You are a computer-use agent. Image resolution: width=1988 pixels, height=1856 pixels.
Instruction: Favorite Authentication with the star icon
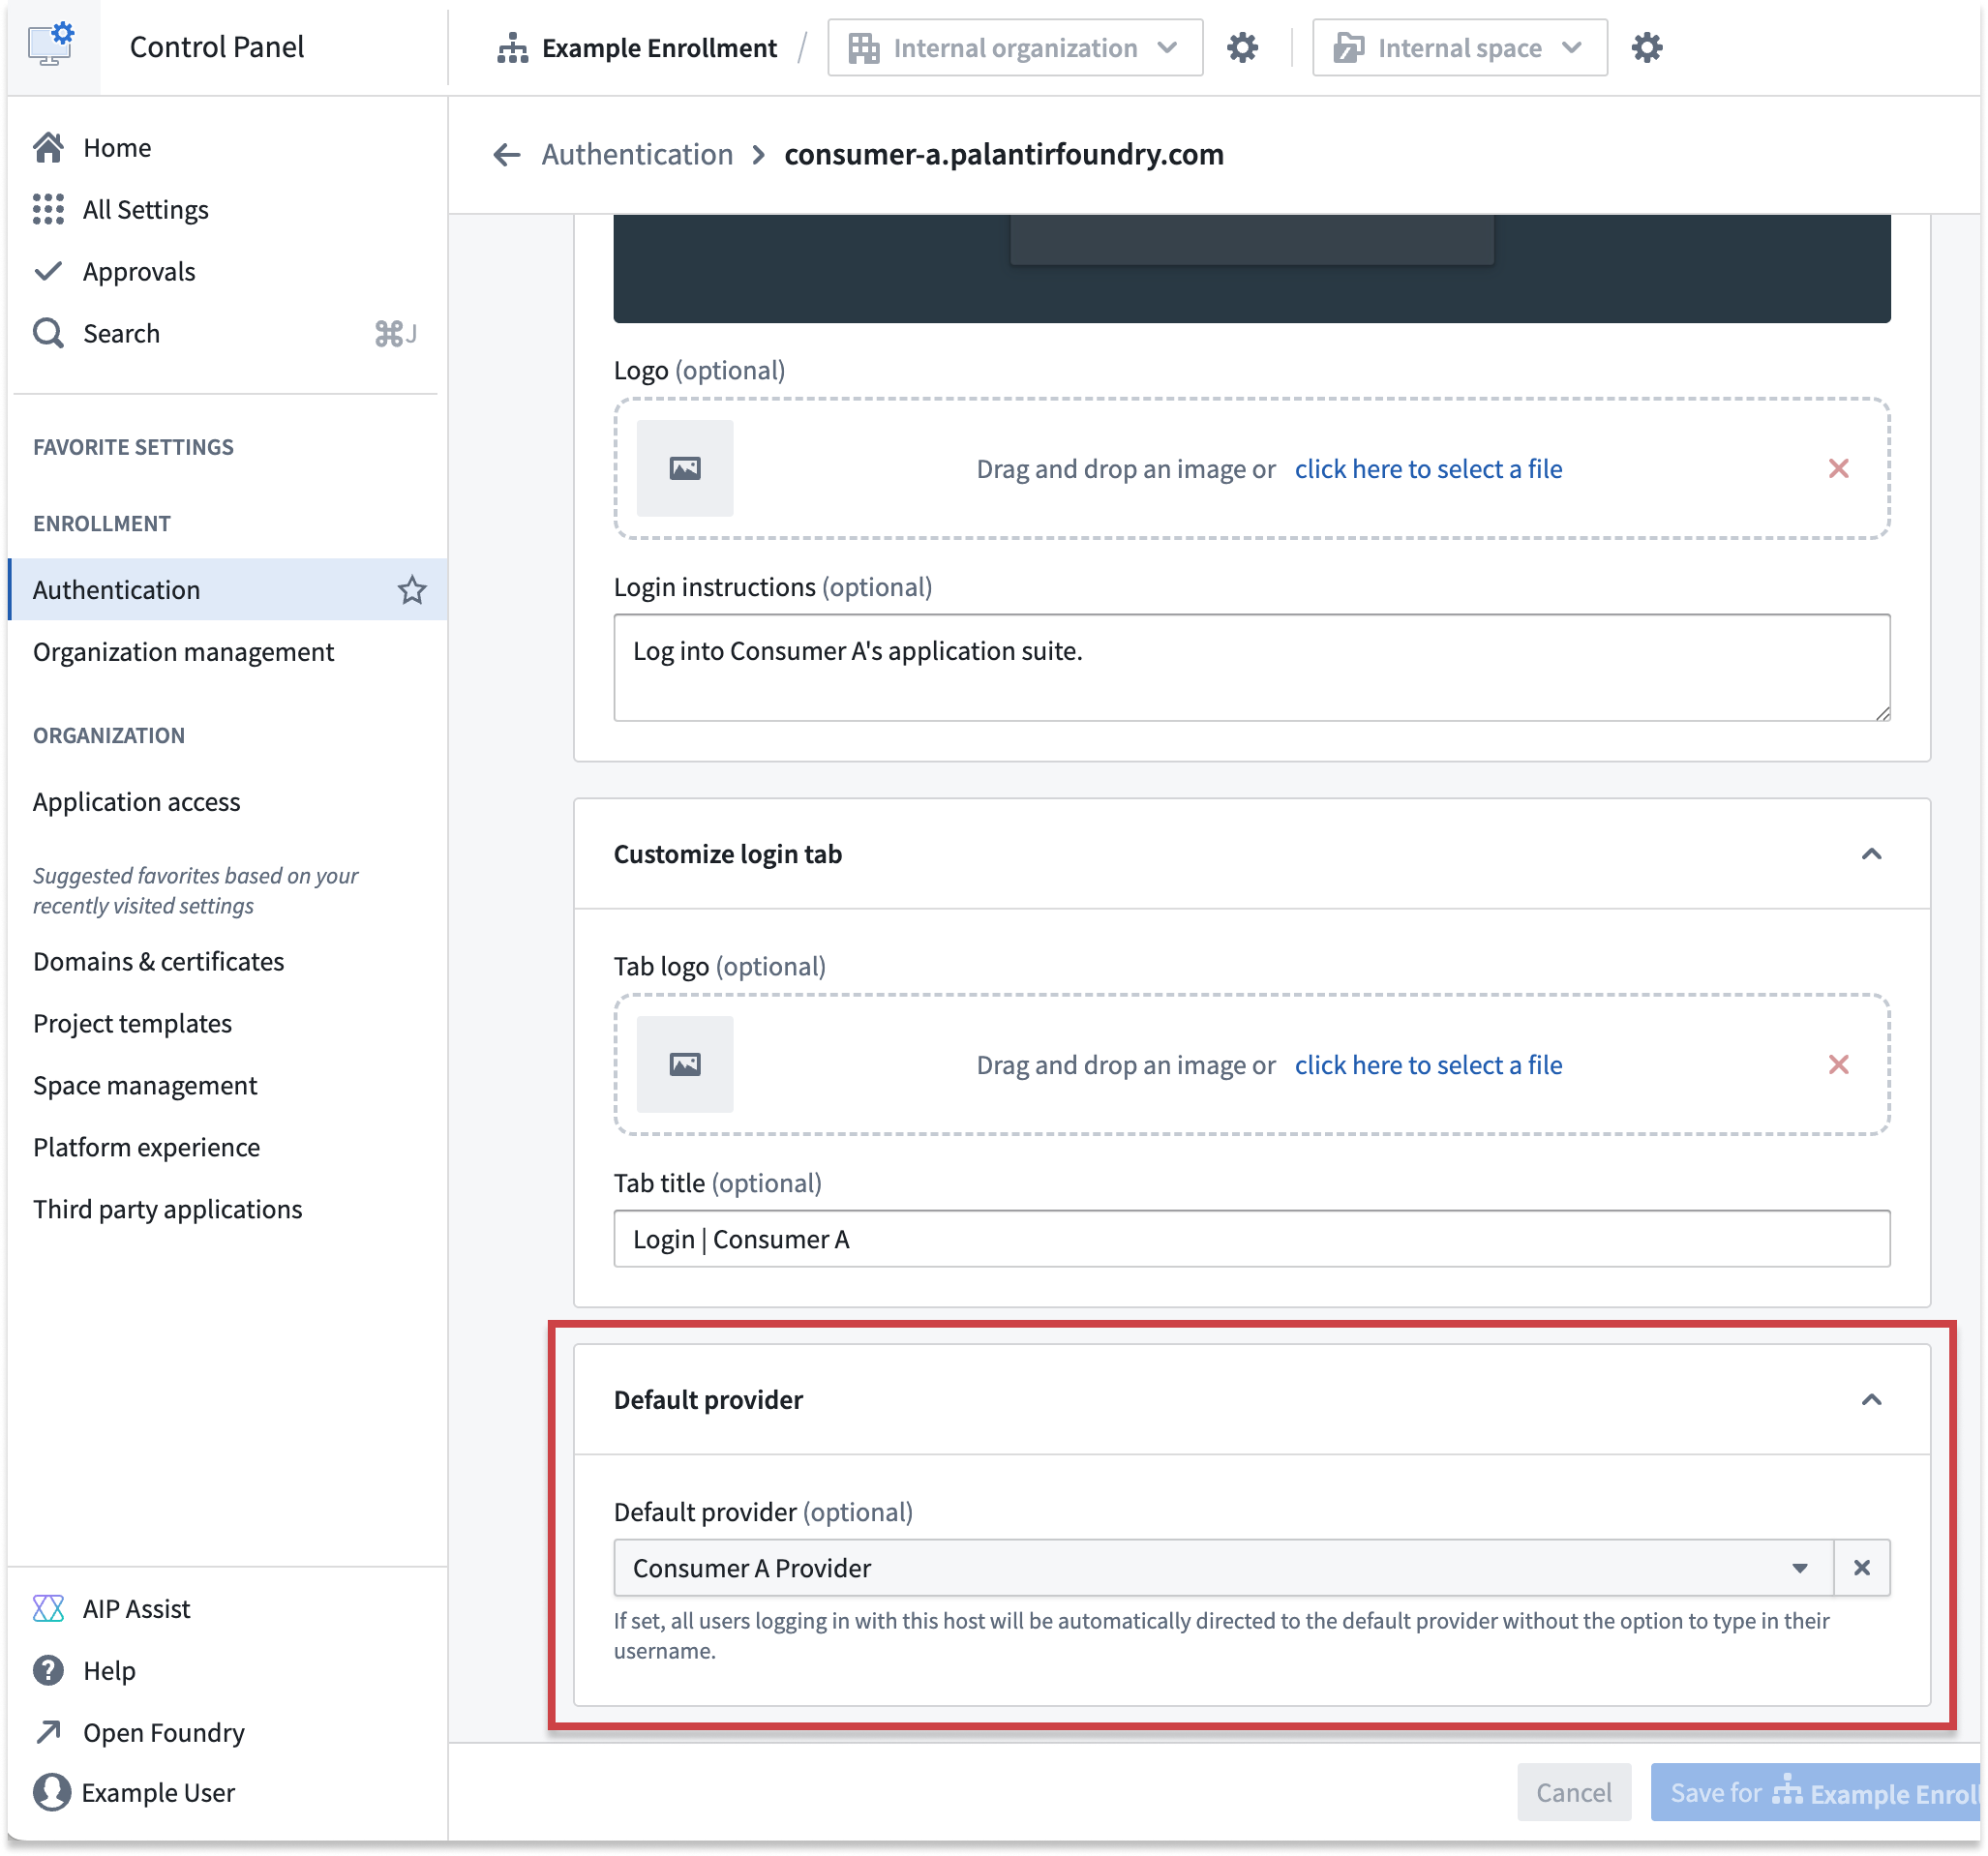pyautogui.click(x=412, y=590)
